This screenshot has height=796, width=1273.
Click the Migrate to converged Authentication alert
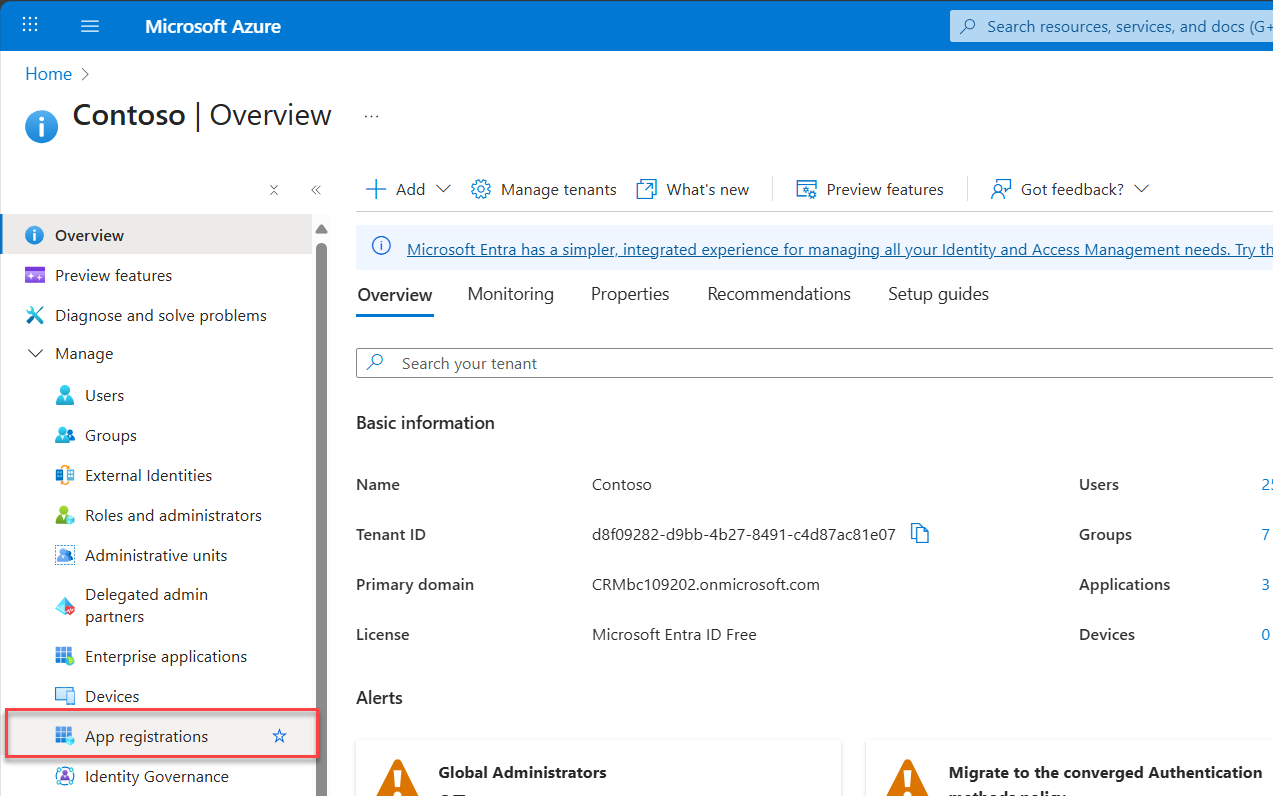coord(1069,768)
